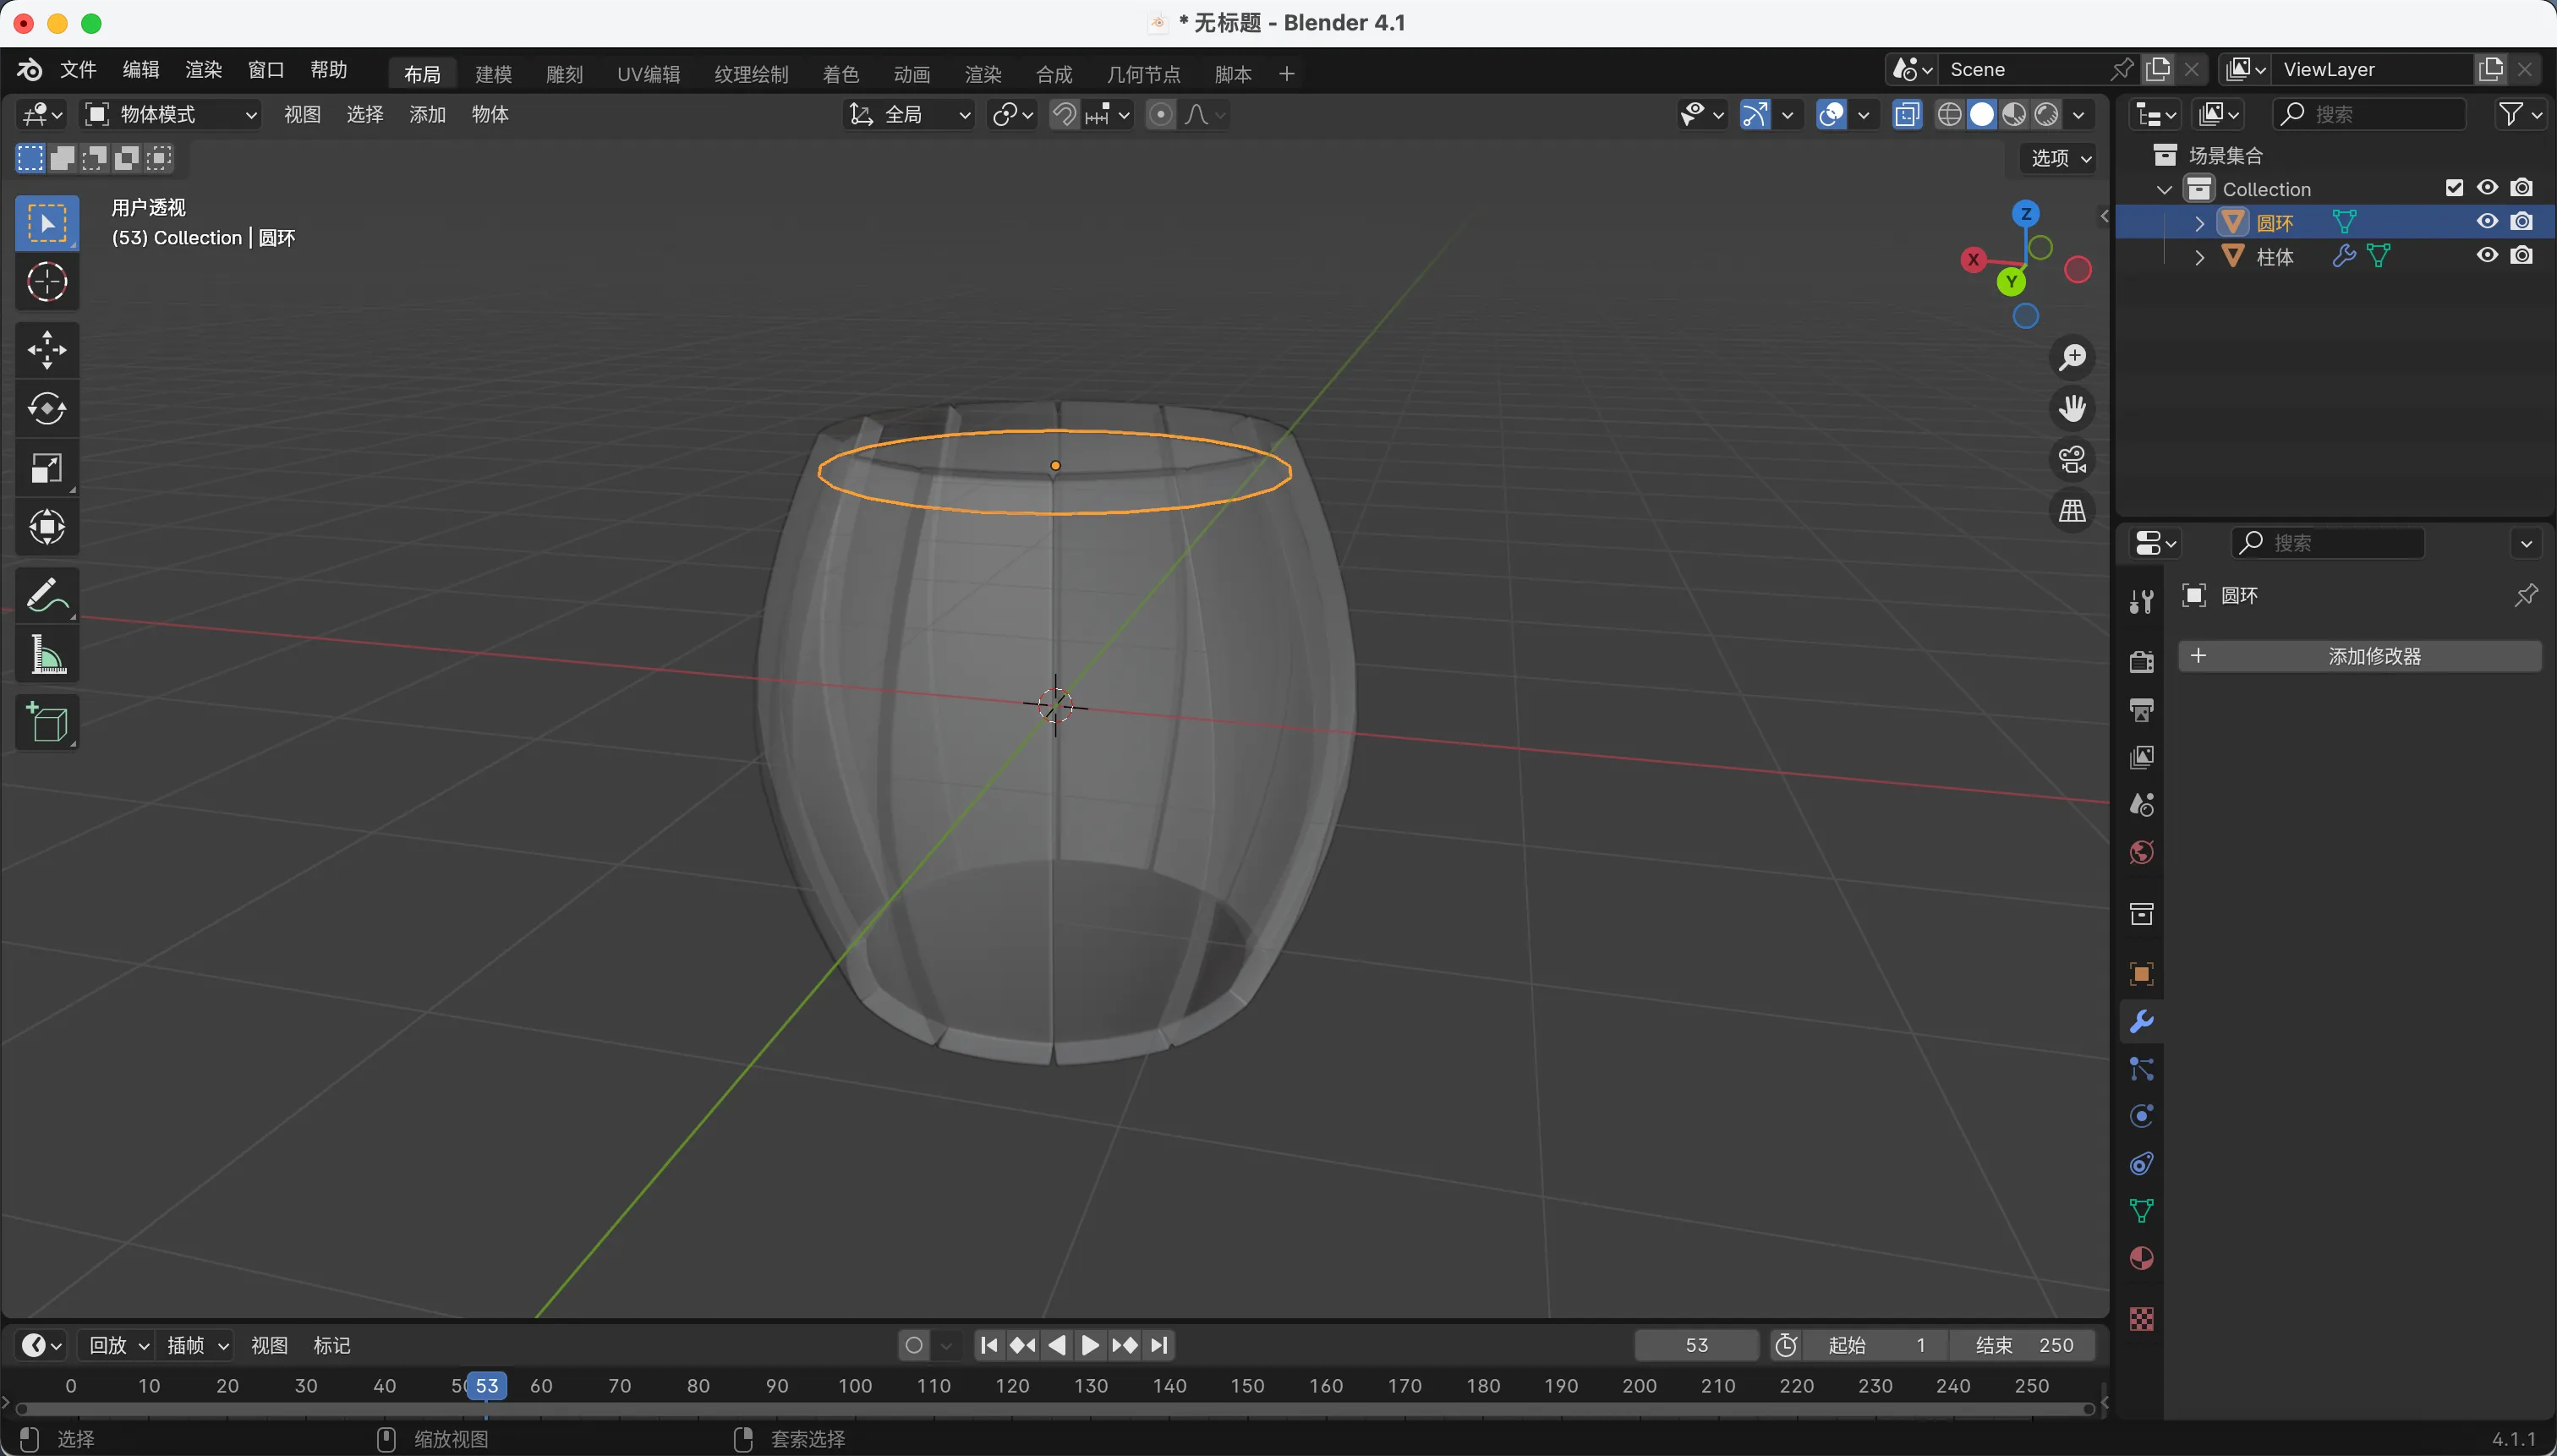
Task: Select the 3D Cursor tool
Action: point(47,283)
